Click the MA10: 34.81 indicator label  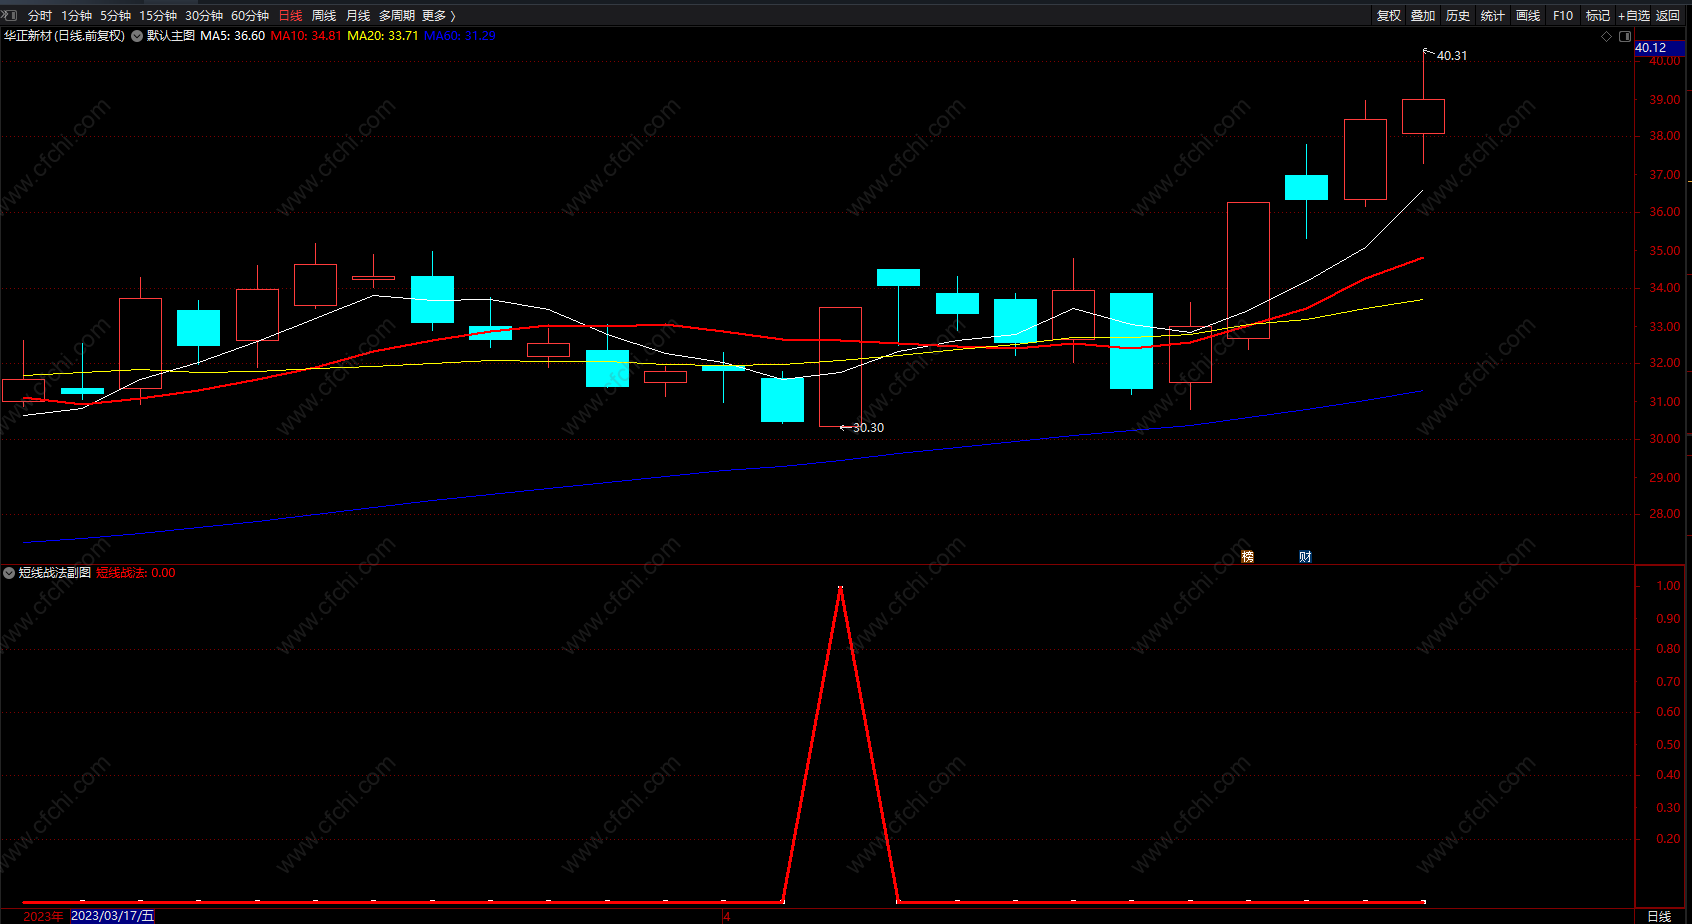coord(306,36)
